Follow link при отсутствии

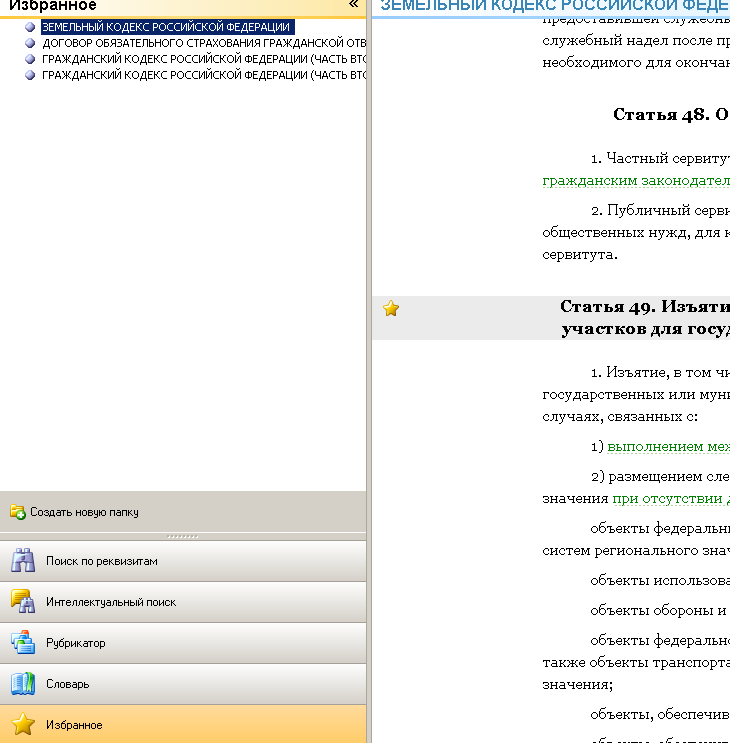point(671,498)
